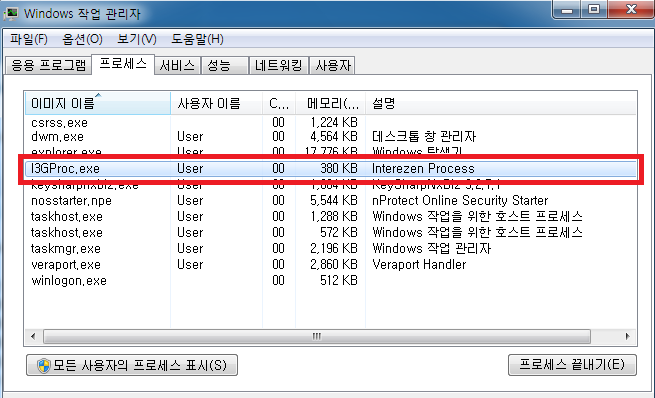Open the 옵션(O) menu
Viewport: 655px width, 398px height.
click(x=82, y=39)
